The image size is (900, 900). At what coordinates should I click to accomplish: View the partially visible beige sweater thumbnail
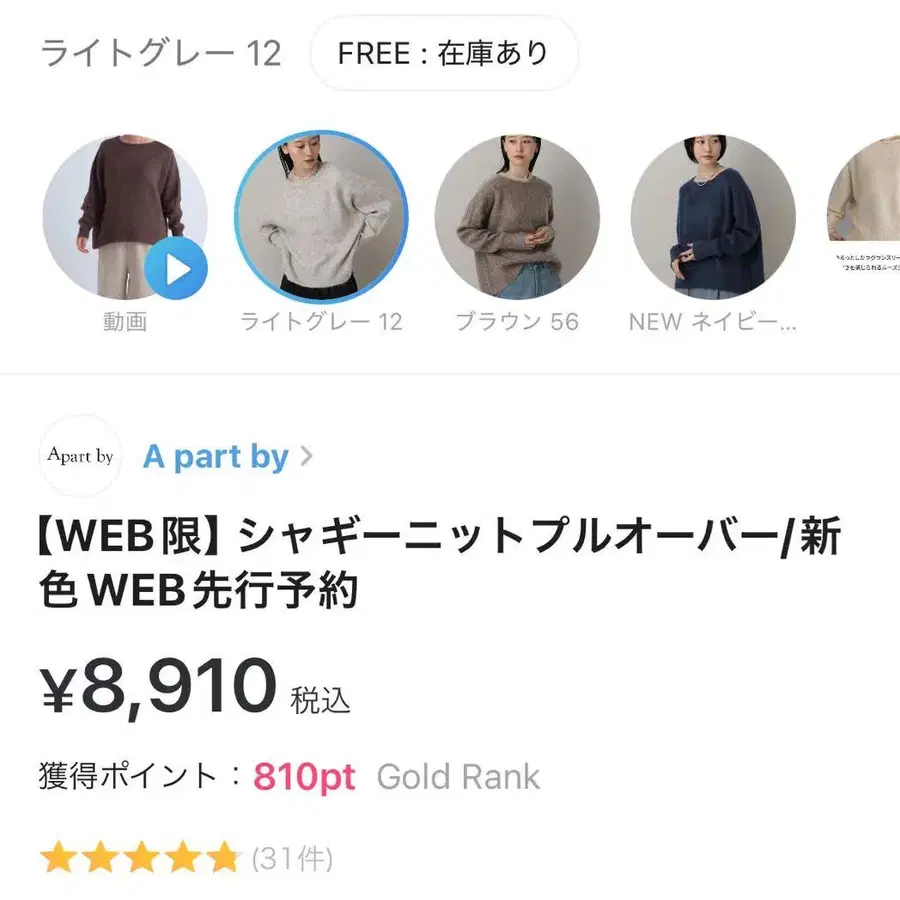coord(863,217)
